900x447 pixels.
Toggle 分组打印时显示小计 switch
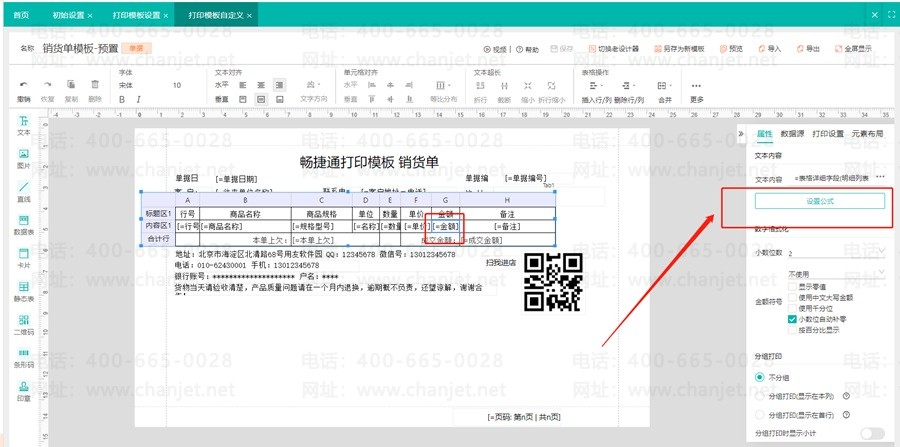(872, 434)
